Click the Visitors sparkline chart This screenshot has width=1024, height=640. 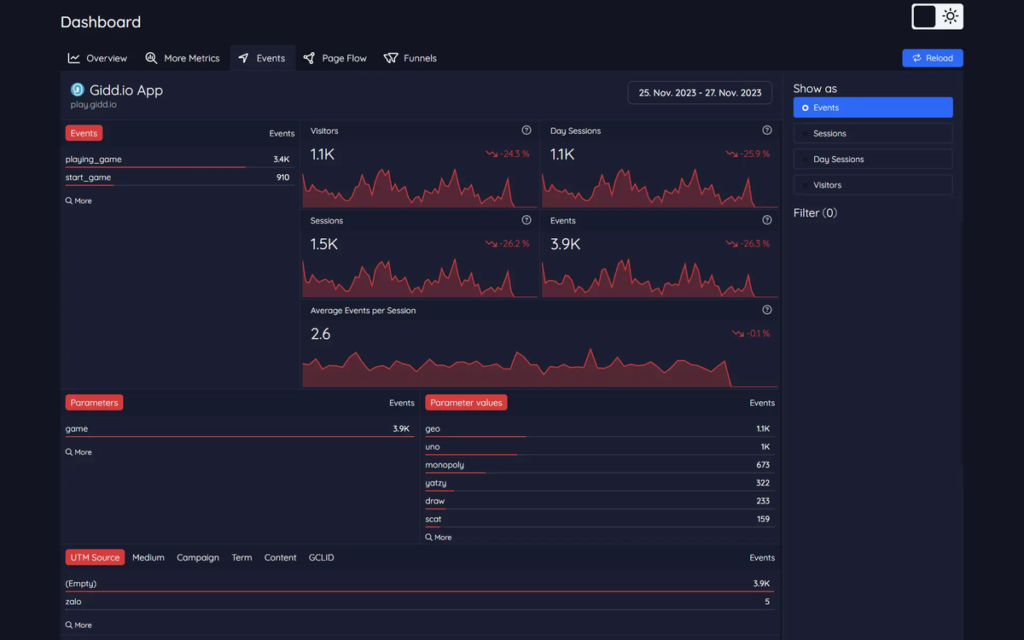[x=419, y=187]
